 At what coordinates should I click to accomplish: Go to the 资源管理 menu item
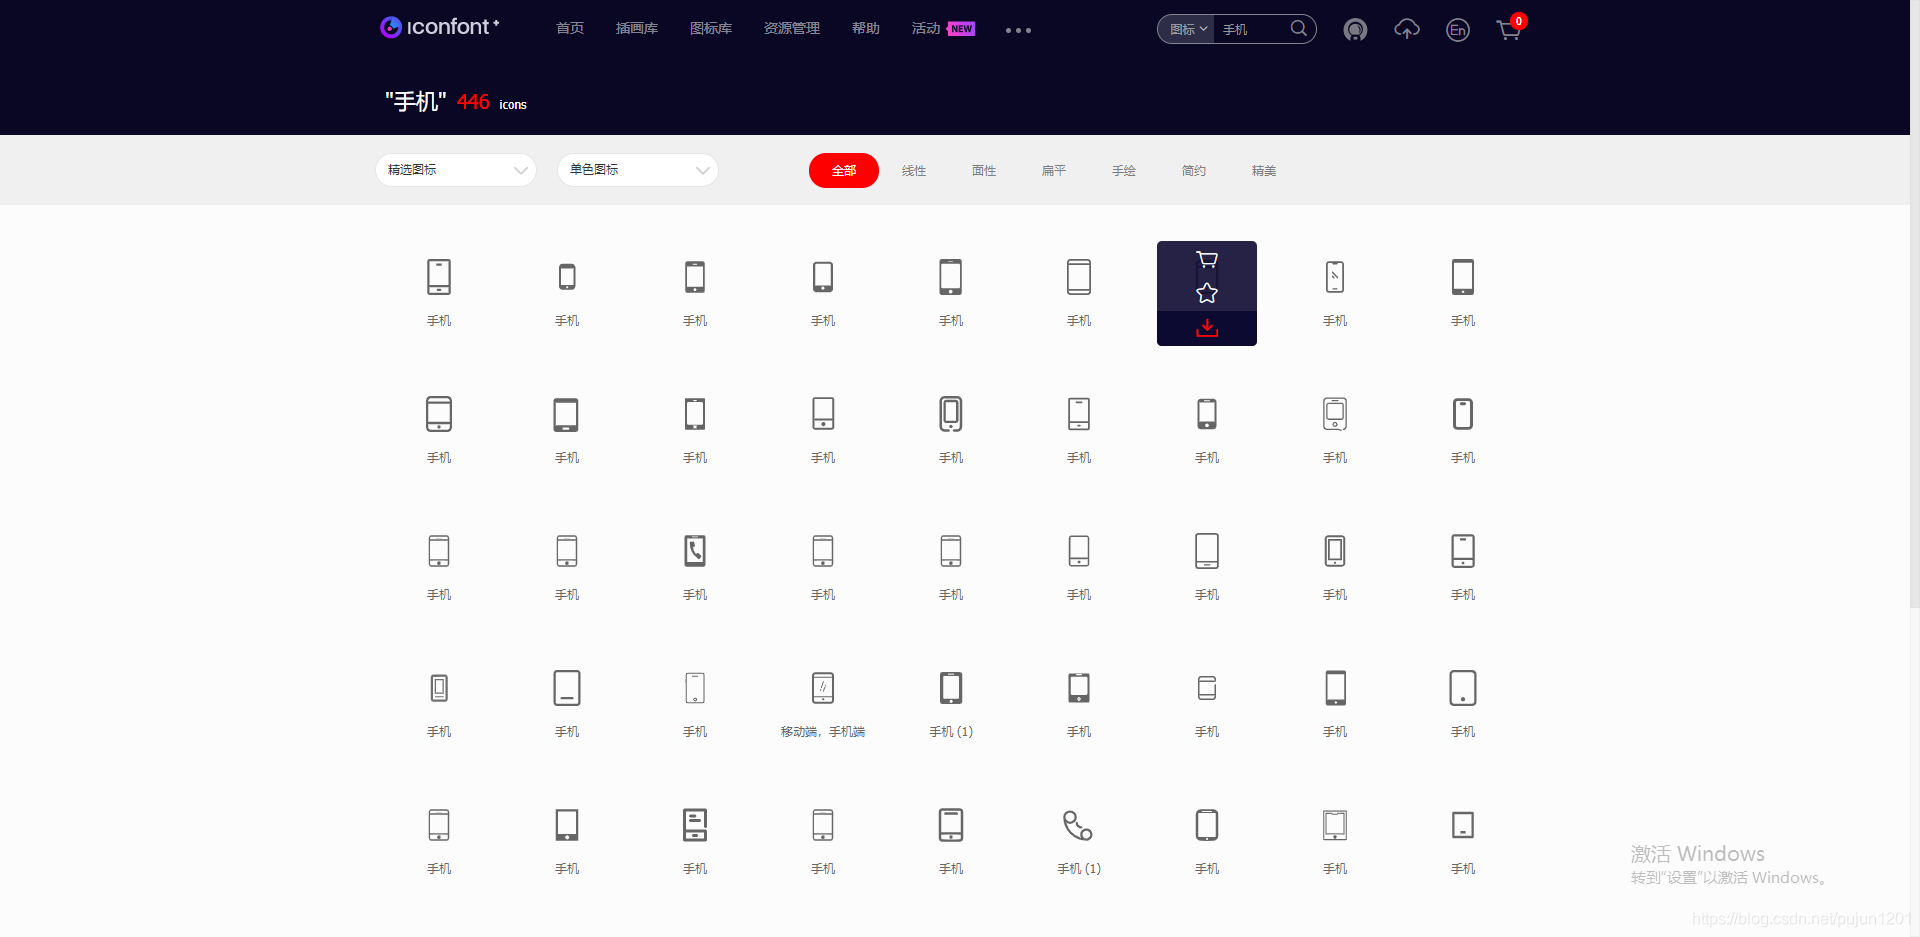[791, 28]
